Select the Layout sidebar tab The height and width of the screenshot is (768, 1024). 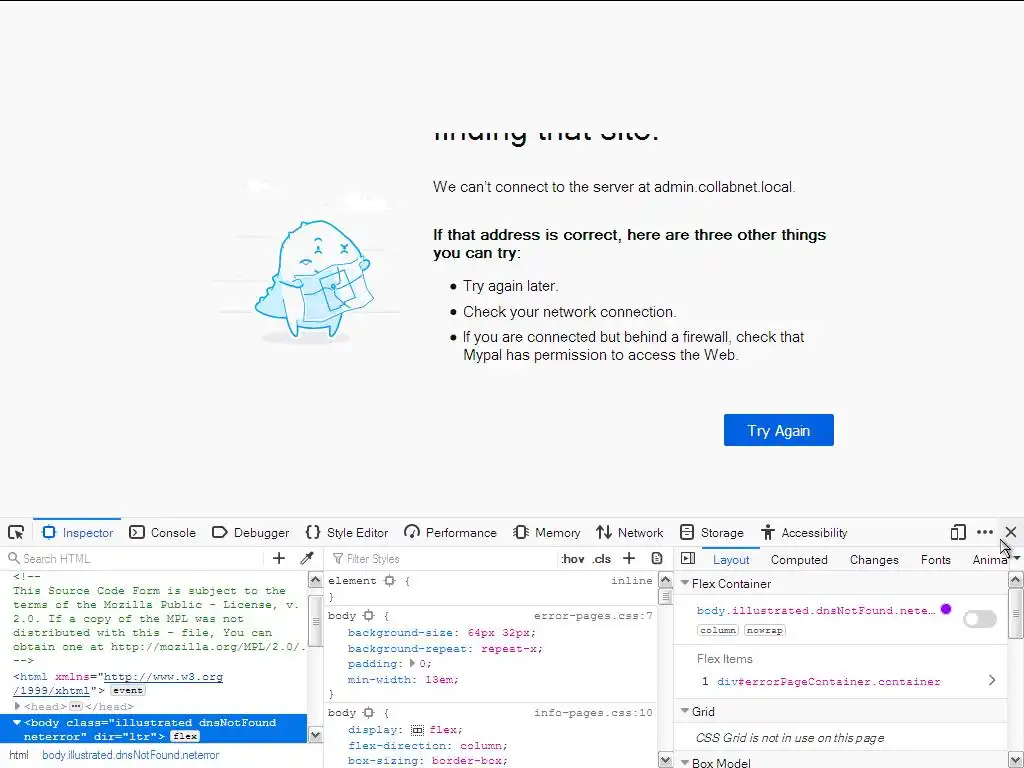tap(731, 560)
